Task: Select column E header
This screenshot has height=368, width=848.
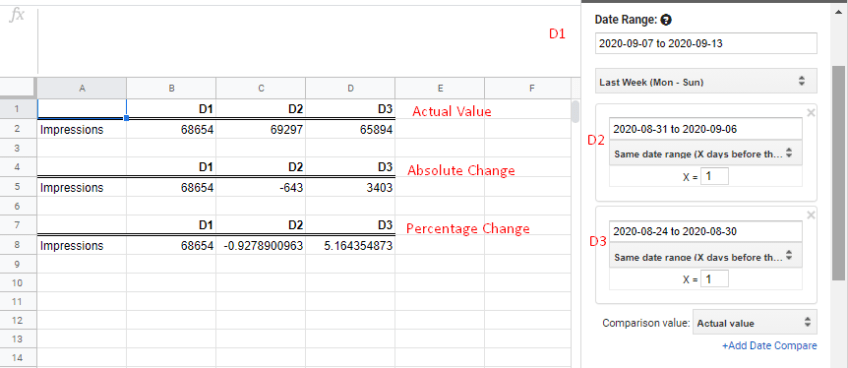Action: click(440, 88)
